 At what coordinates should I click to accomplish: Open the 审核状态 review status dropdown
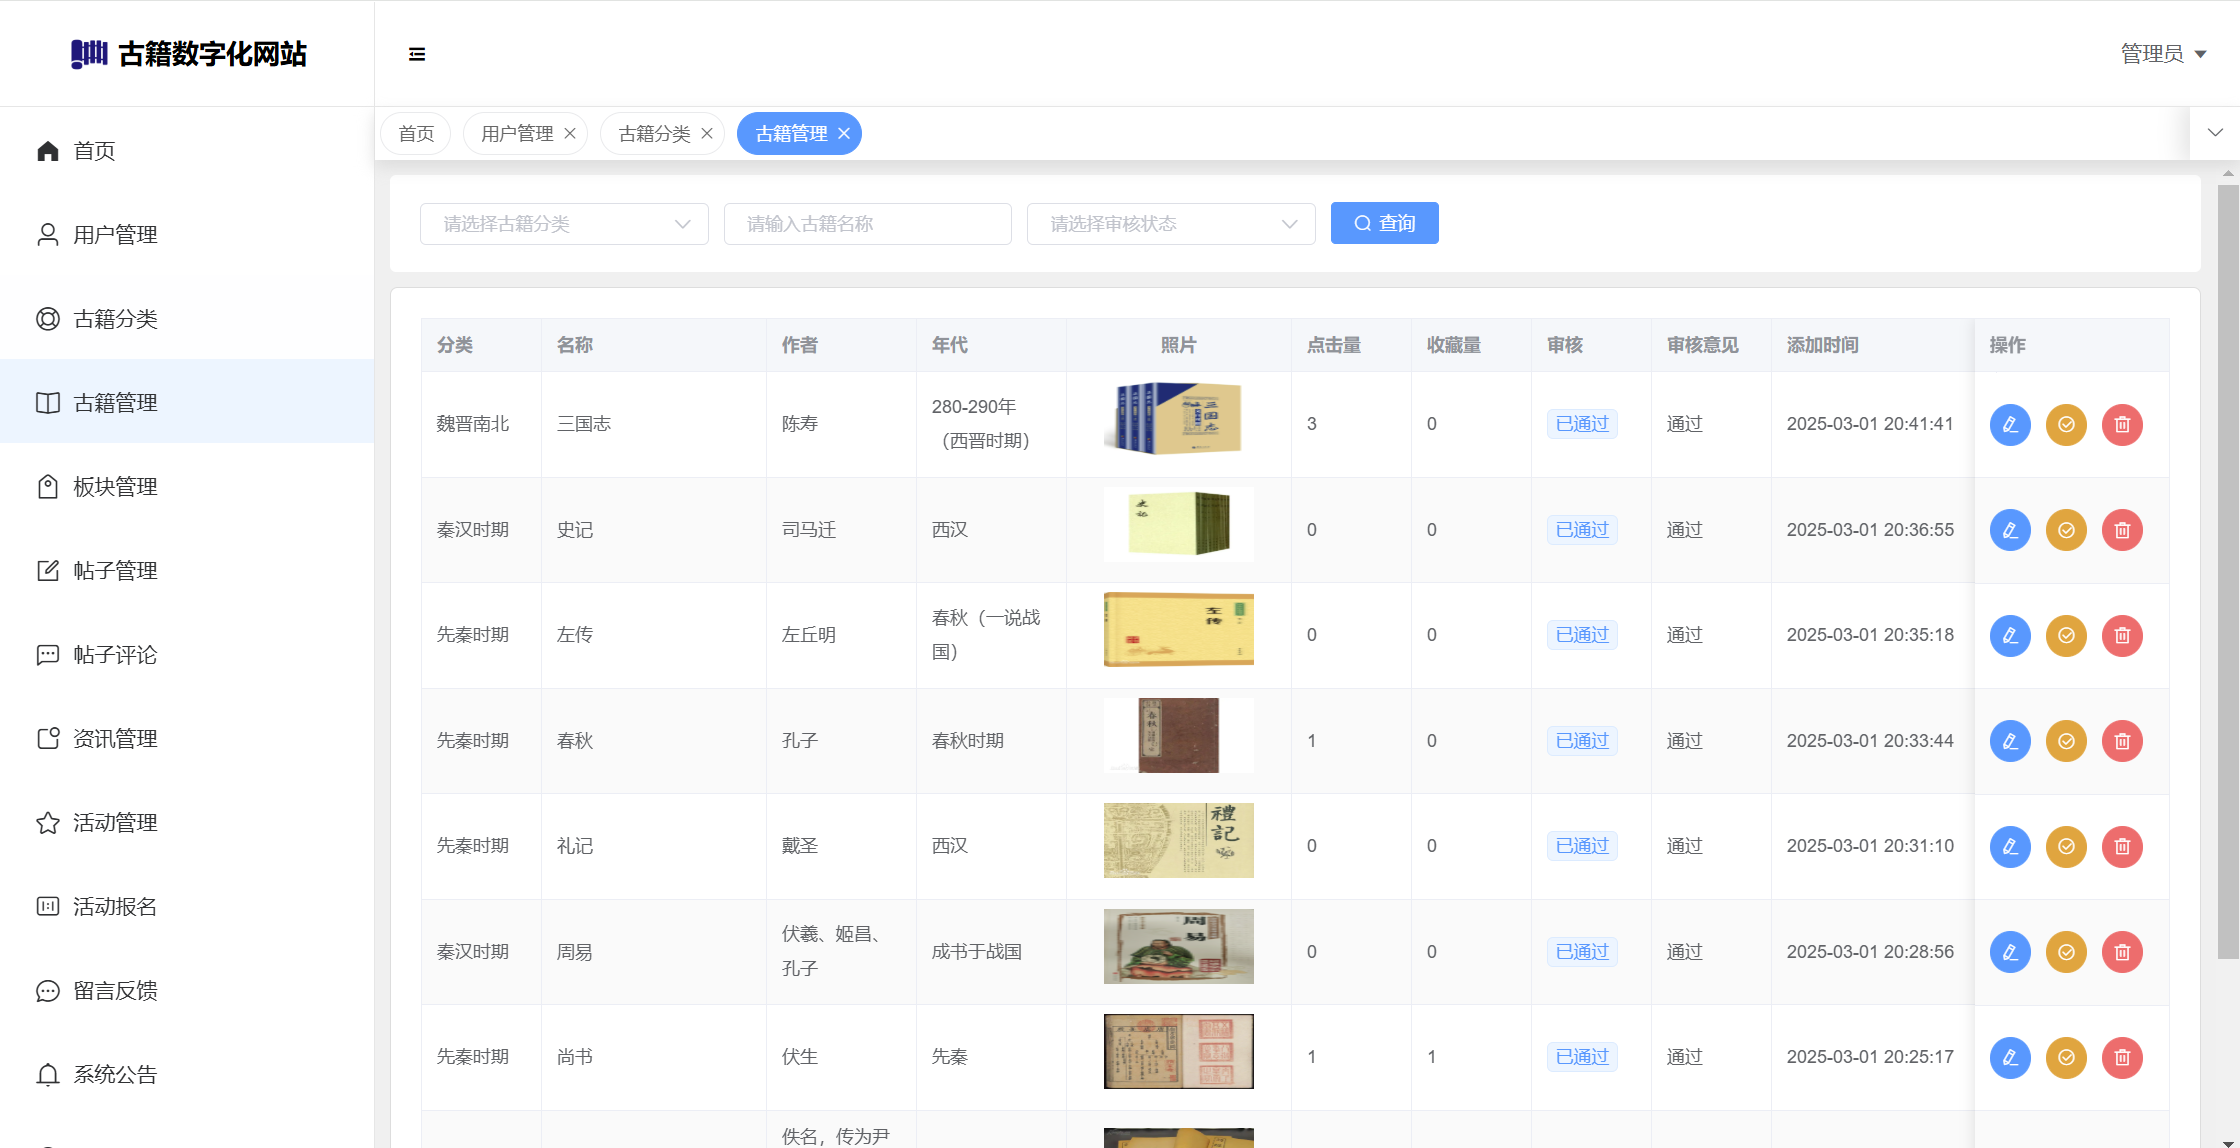click(x=1170, y=224)
